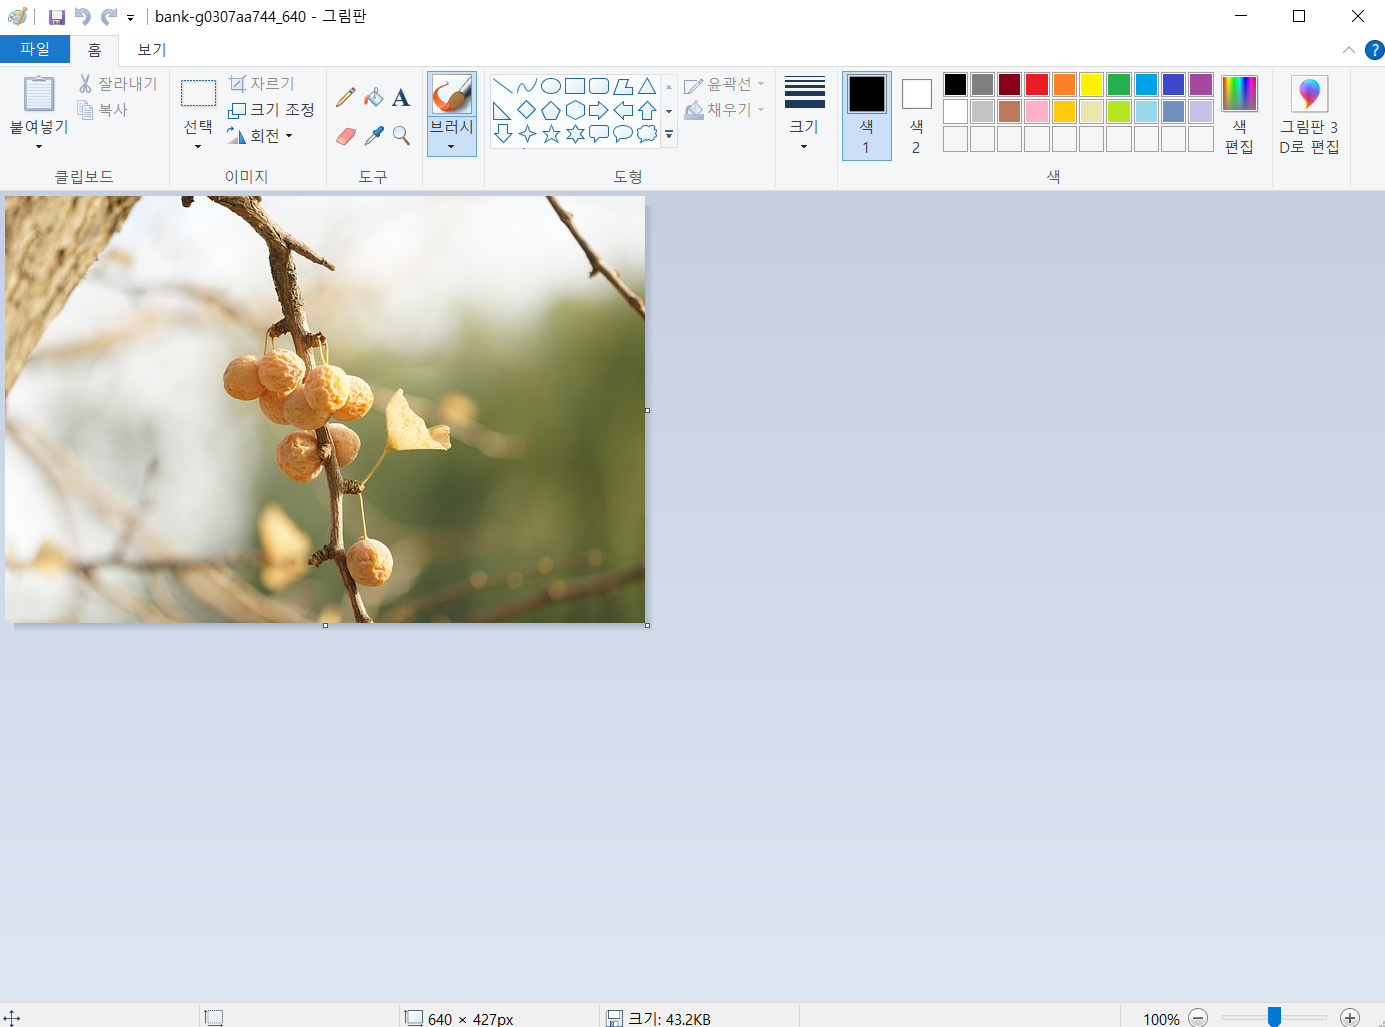The image size is (1385, 1027).
Task: Choose the Right triangle shape
Action: (x=503, y=110)
